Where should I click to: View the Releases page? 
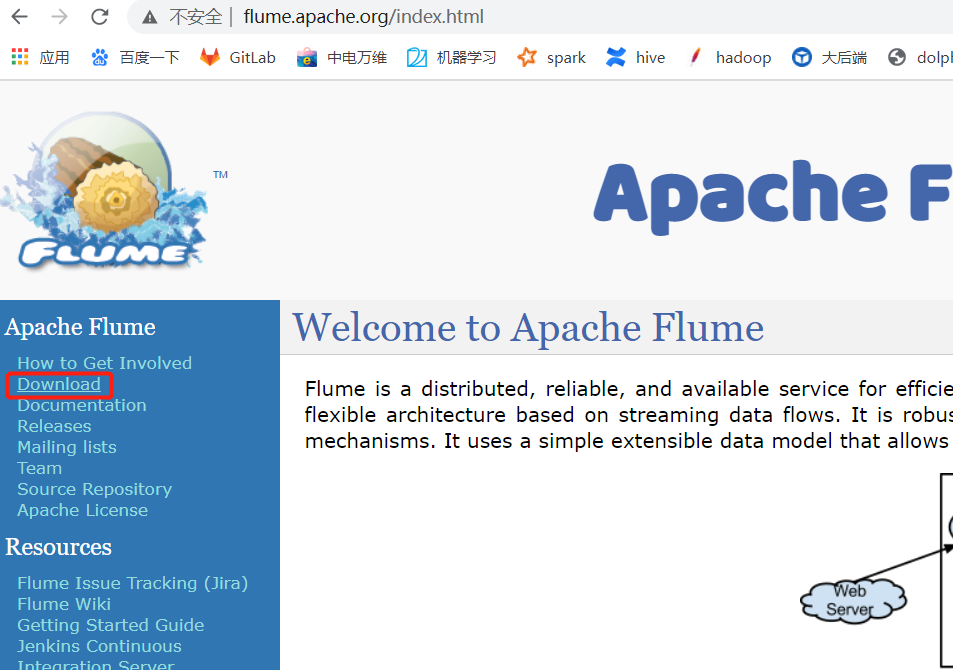tap(53, 426)
